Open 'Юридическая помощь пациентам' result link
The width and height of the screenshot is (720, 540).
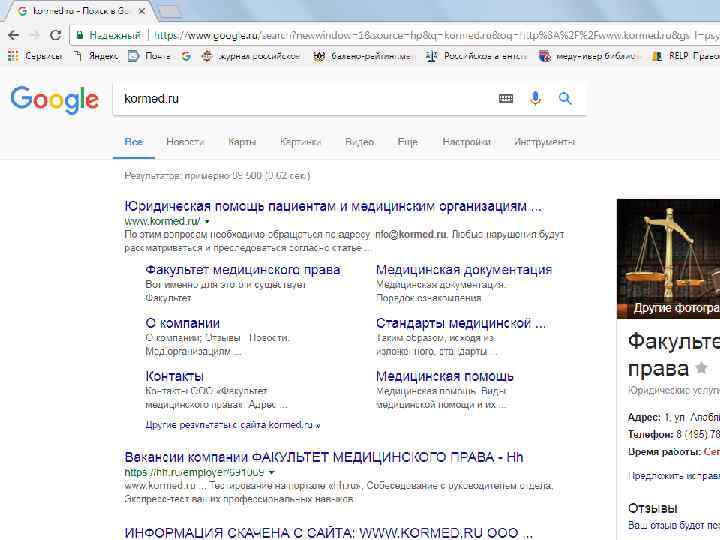click(x=333, y=207)
